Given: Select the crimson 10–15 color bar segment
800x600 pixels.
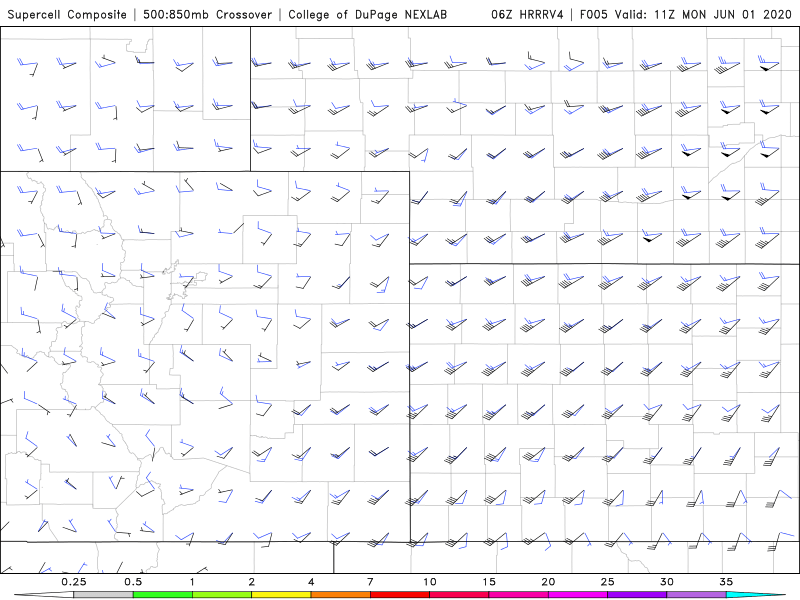Looking at the screenshot, I should point(459,595).
